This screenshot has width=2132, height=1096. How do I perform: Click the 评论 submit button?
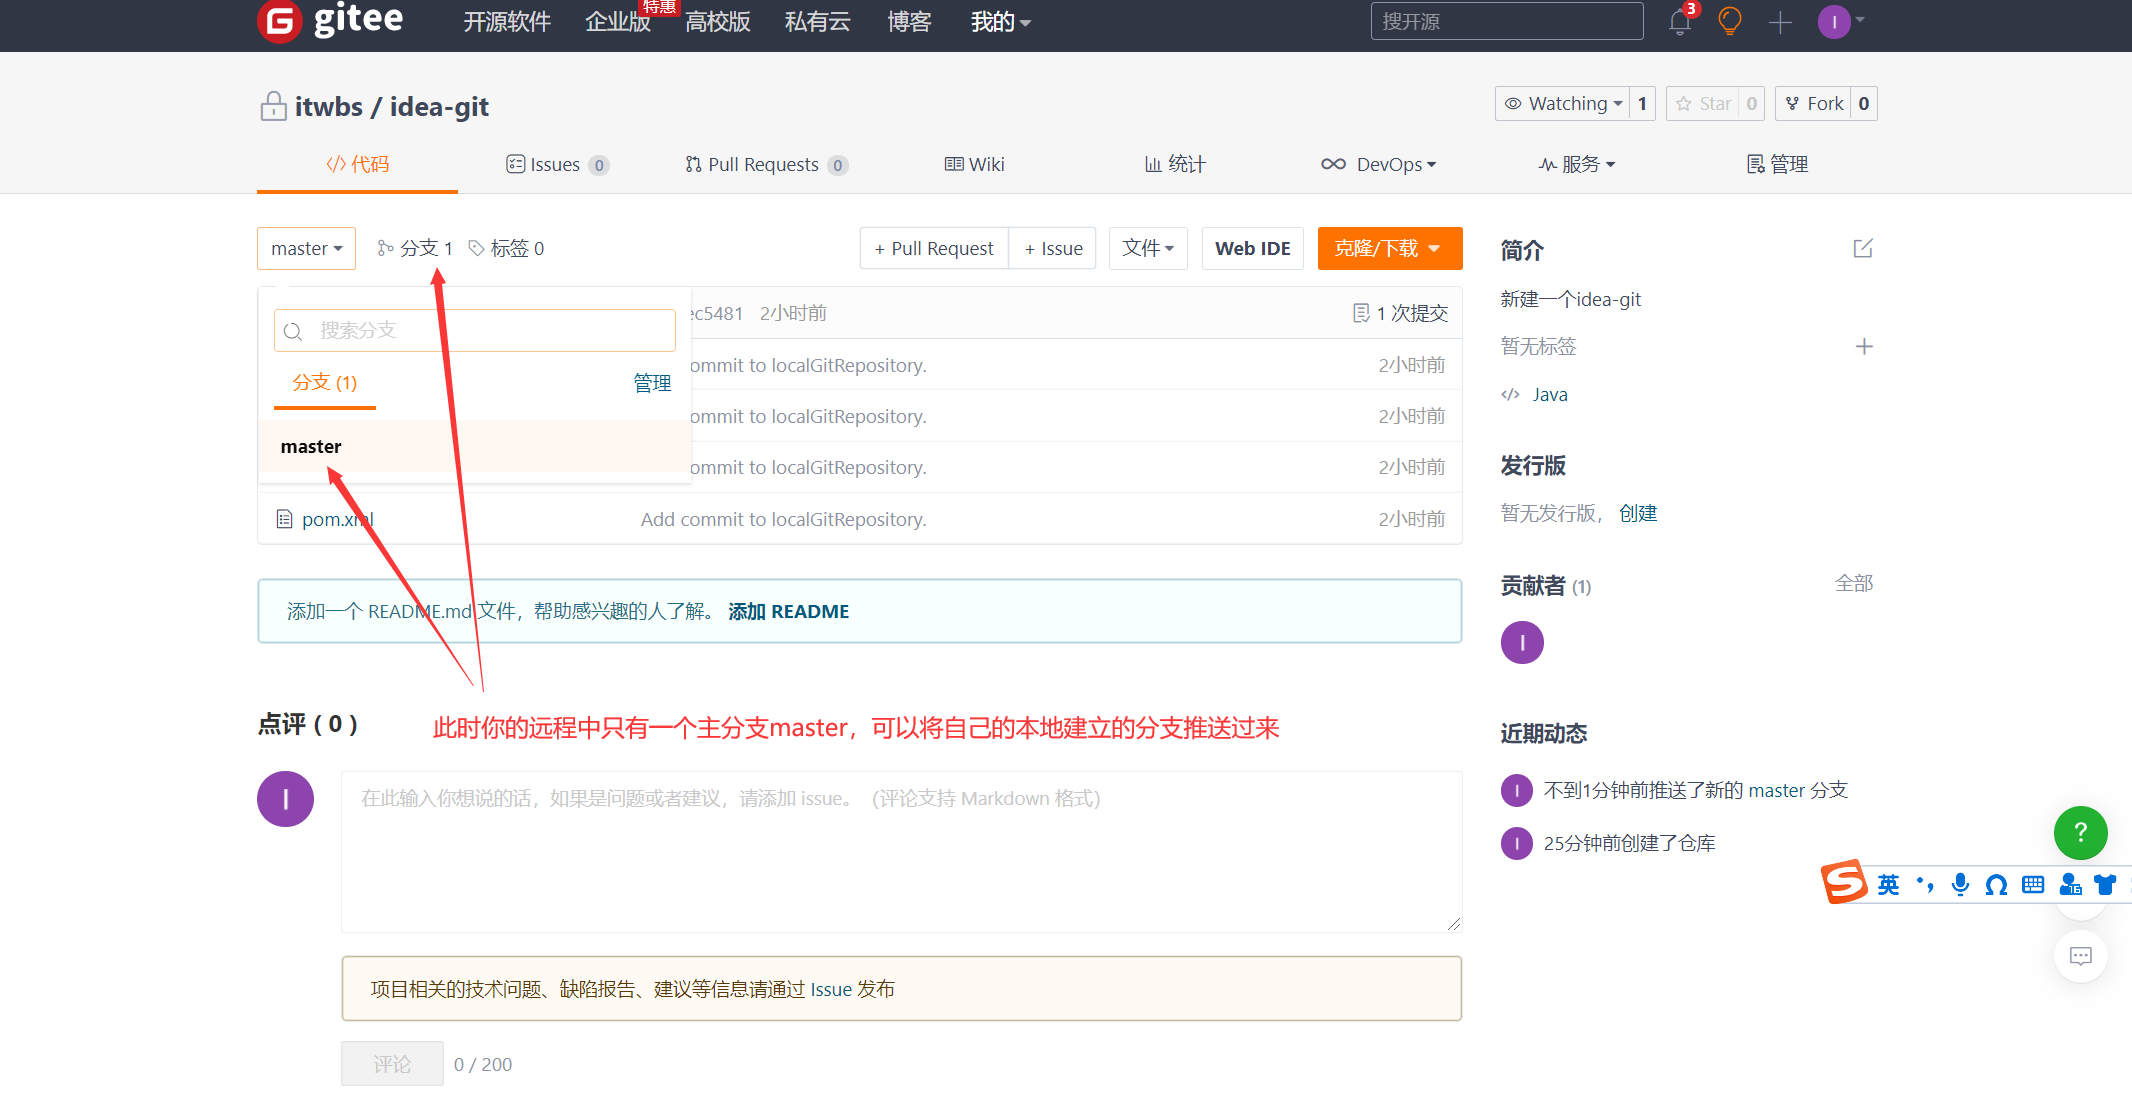tap(392, 1064)
